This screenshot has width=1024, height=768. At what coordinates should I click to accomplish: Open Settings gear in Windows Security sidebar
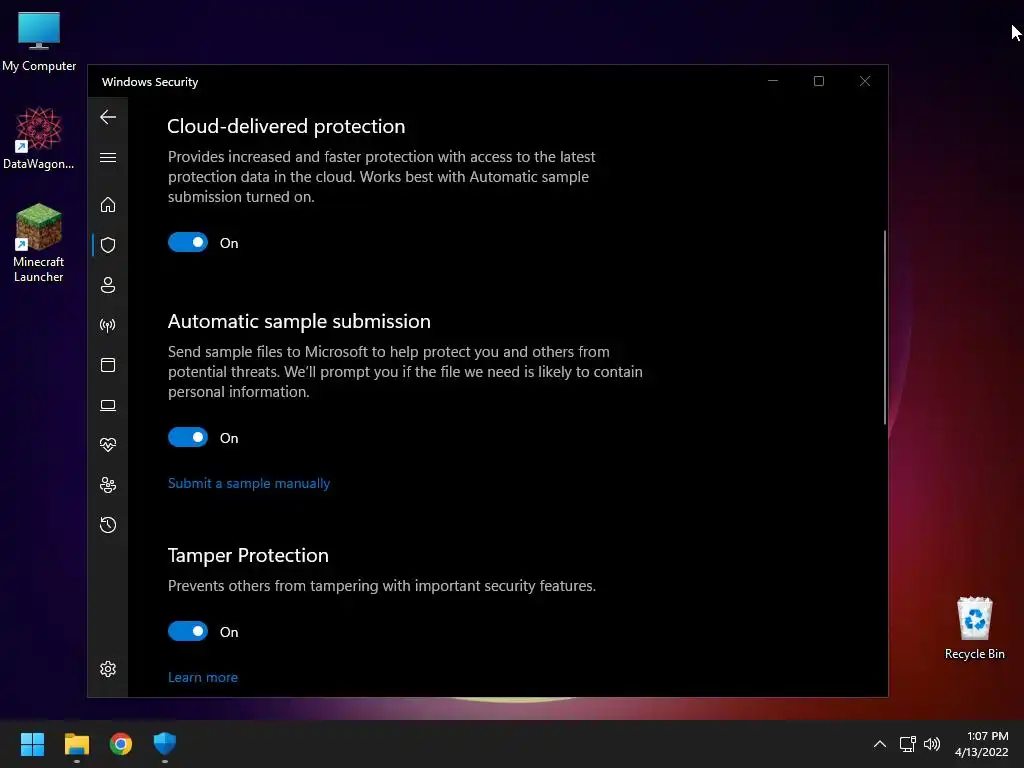108,669
